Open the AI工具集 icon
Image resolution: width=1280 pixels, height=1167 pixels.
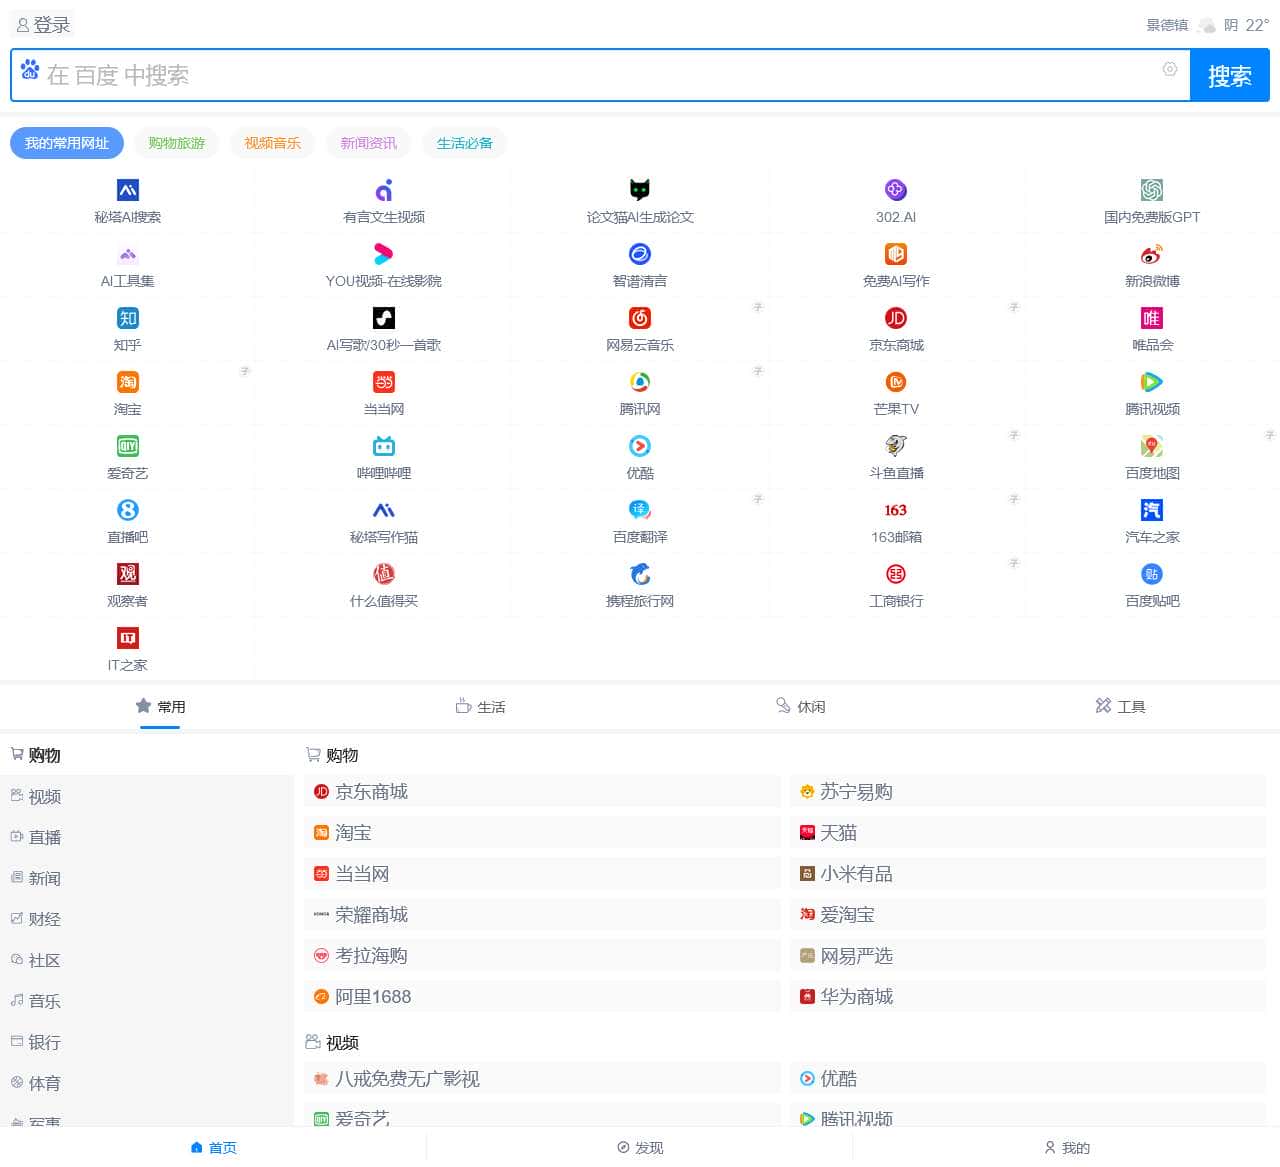pyautogui.click(x=128, y=254)
